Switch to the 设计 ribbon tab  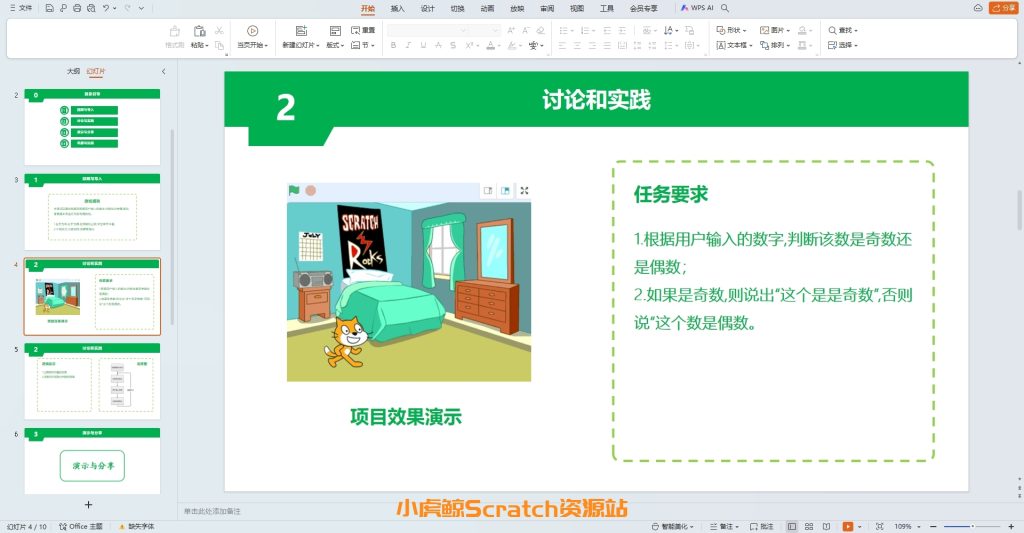(x=428, y=8)
